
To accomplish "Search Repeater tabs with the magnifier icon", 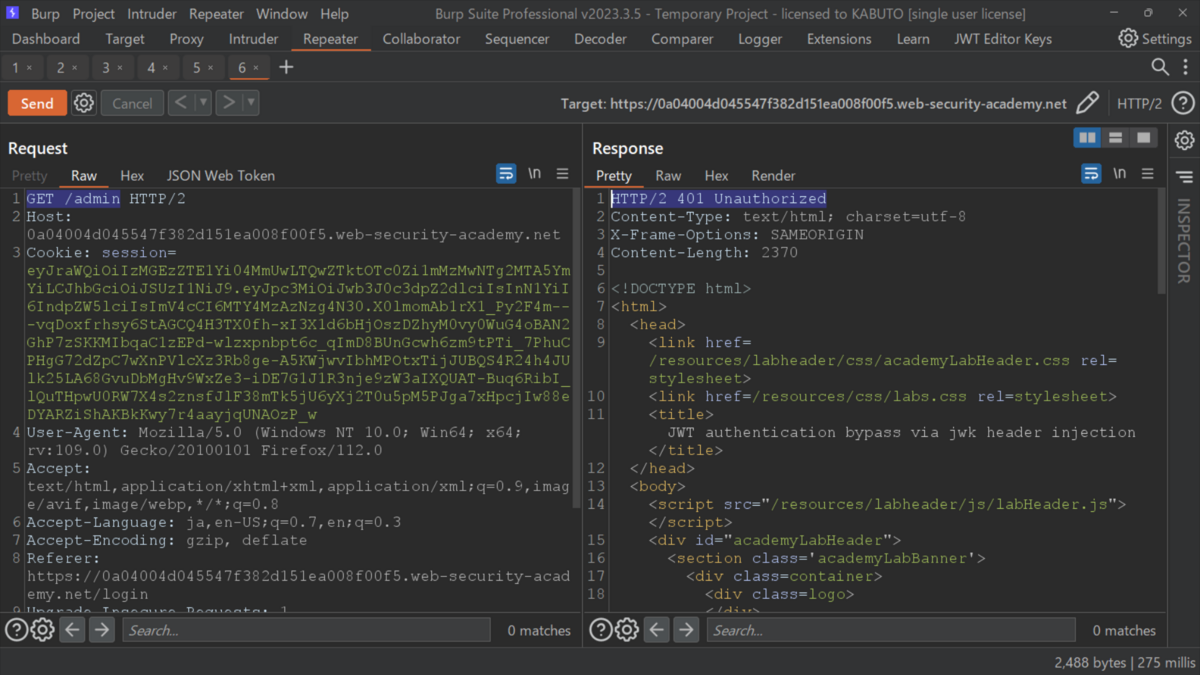I will click(1160, 67).
